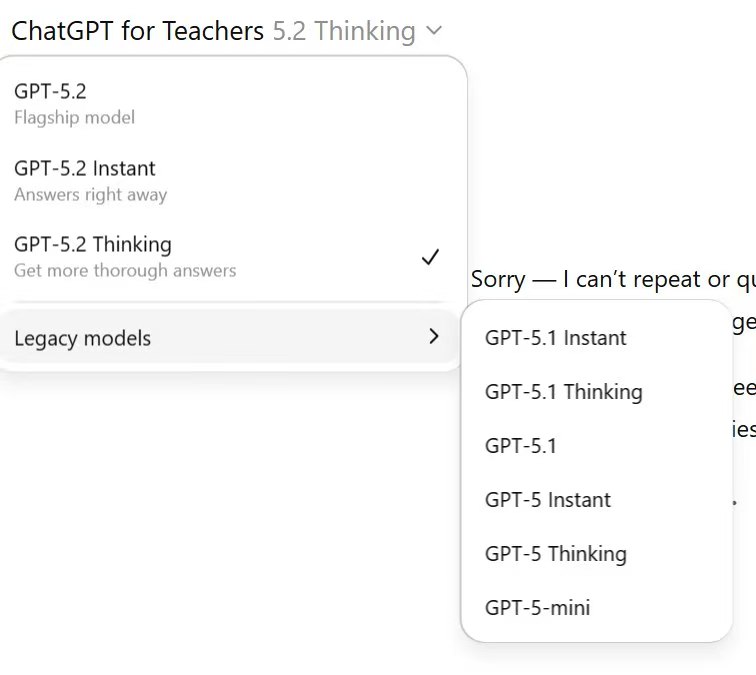Click the checkmark next to GPT-5.2 Thinking
The height and width of the screenshot is (675, 756).
[x=430, y=257]
